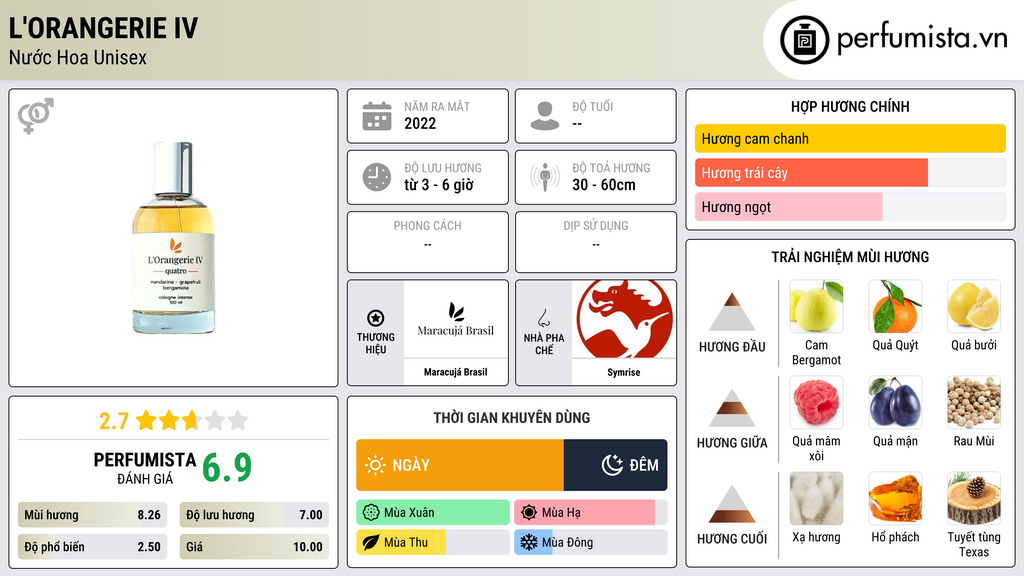Click the Hương cam chanh accord bar
This screenshot has height=576, width=1024.
[x=850, y=138]
